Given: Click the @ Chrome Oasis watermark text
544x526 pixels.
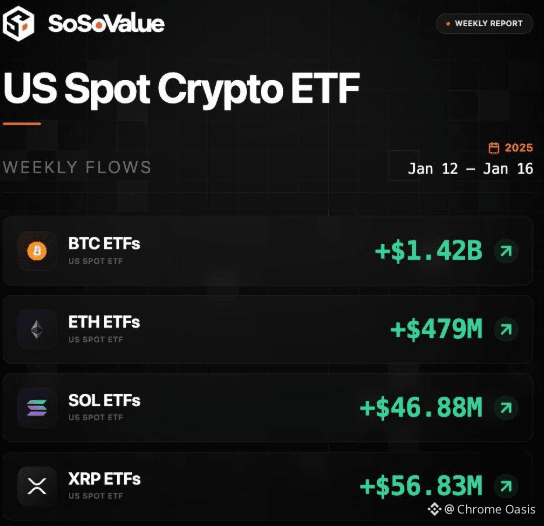Looking at the screenshot, I should coord(490,509).
